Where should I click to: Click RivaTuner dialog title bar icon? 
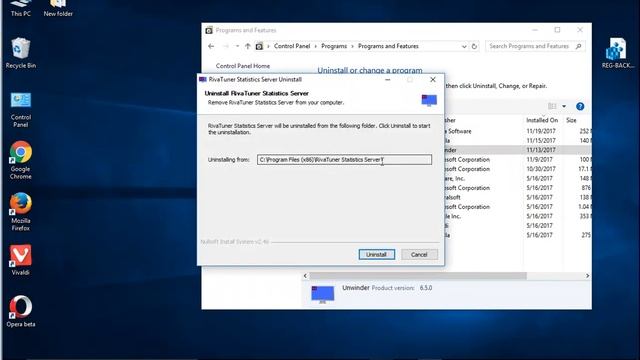tap(203, 79)
